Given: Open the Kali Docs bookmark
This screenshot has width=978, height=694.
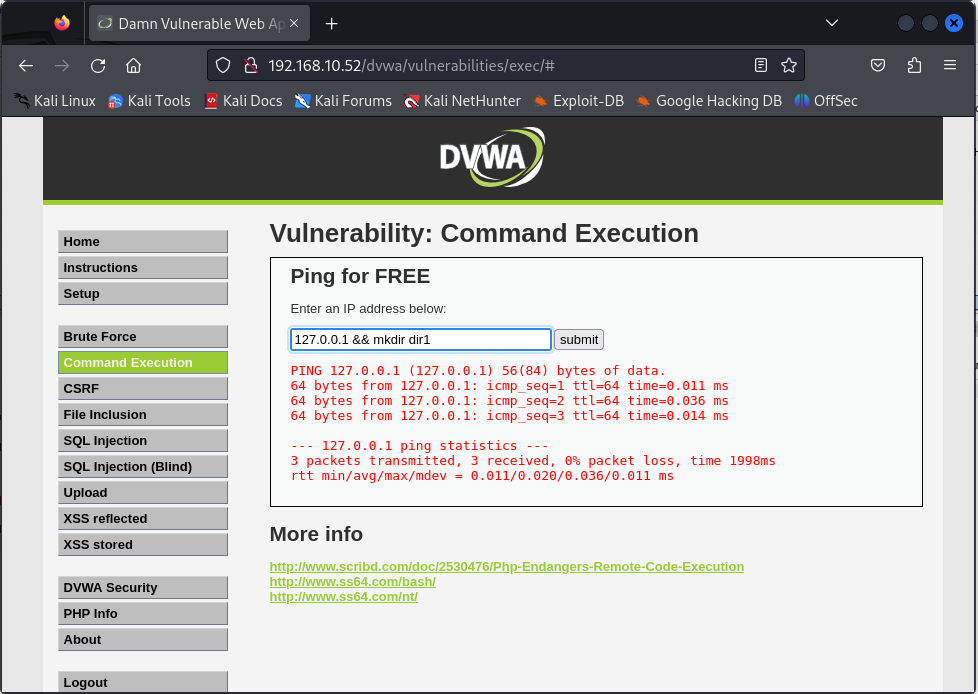Looking at the screenshot, I should pos(243,101).
